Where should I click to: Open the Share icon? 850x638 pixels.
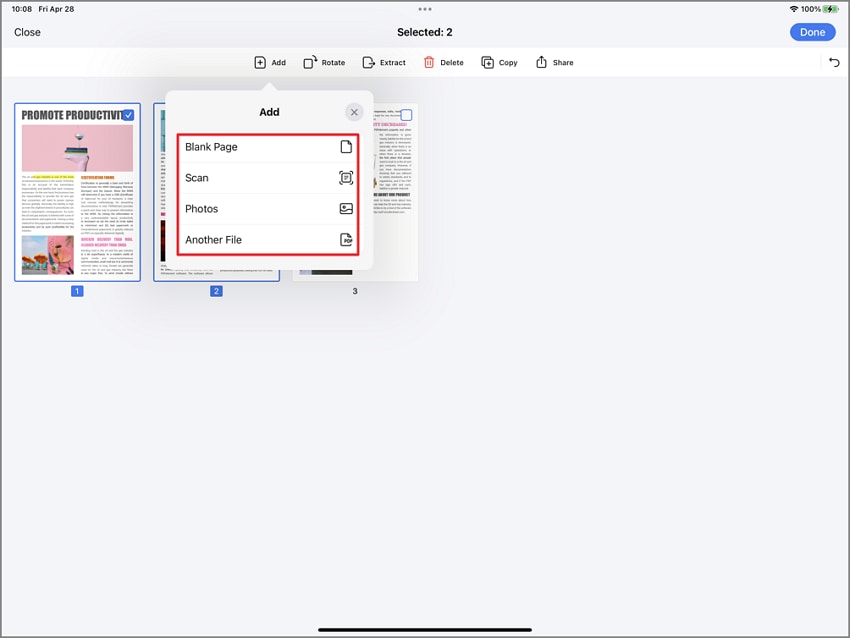point(541,62)
